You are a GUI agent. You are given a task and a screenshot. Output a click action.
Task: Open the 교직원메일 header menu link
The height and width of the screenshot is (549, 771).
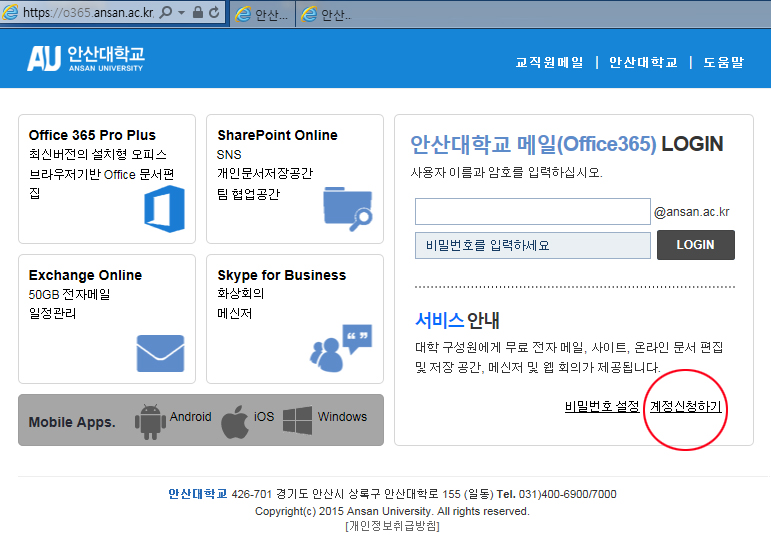(549, 62)
